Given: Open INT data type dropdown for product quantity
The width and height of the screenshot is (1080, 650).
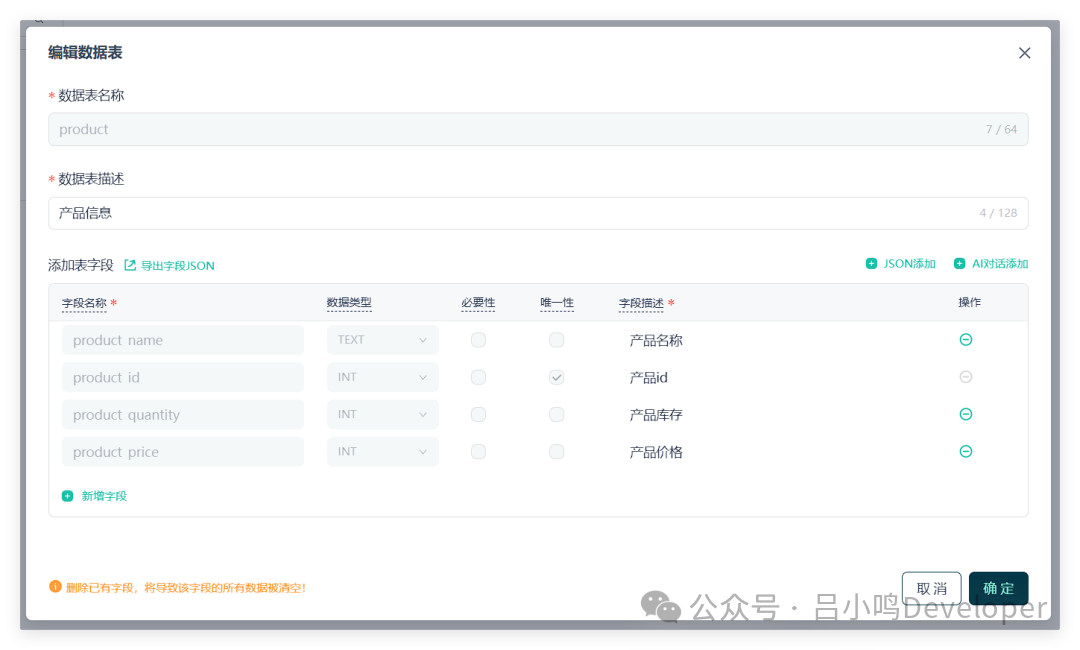Looking at the screenshot, I should click(383, 414).
